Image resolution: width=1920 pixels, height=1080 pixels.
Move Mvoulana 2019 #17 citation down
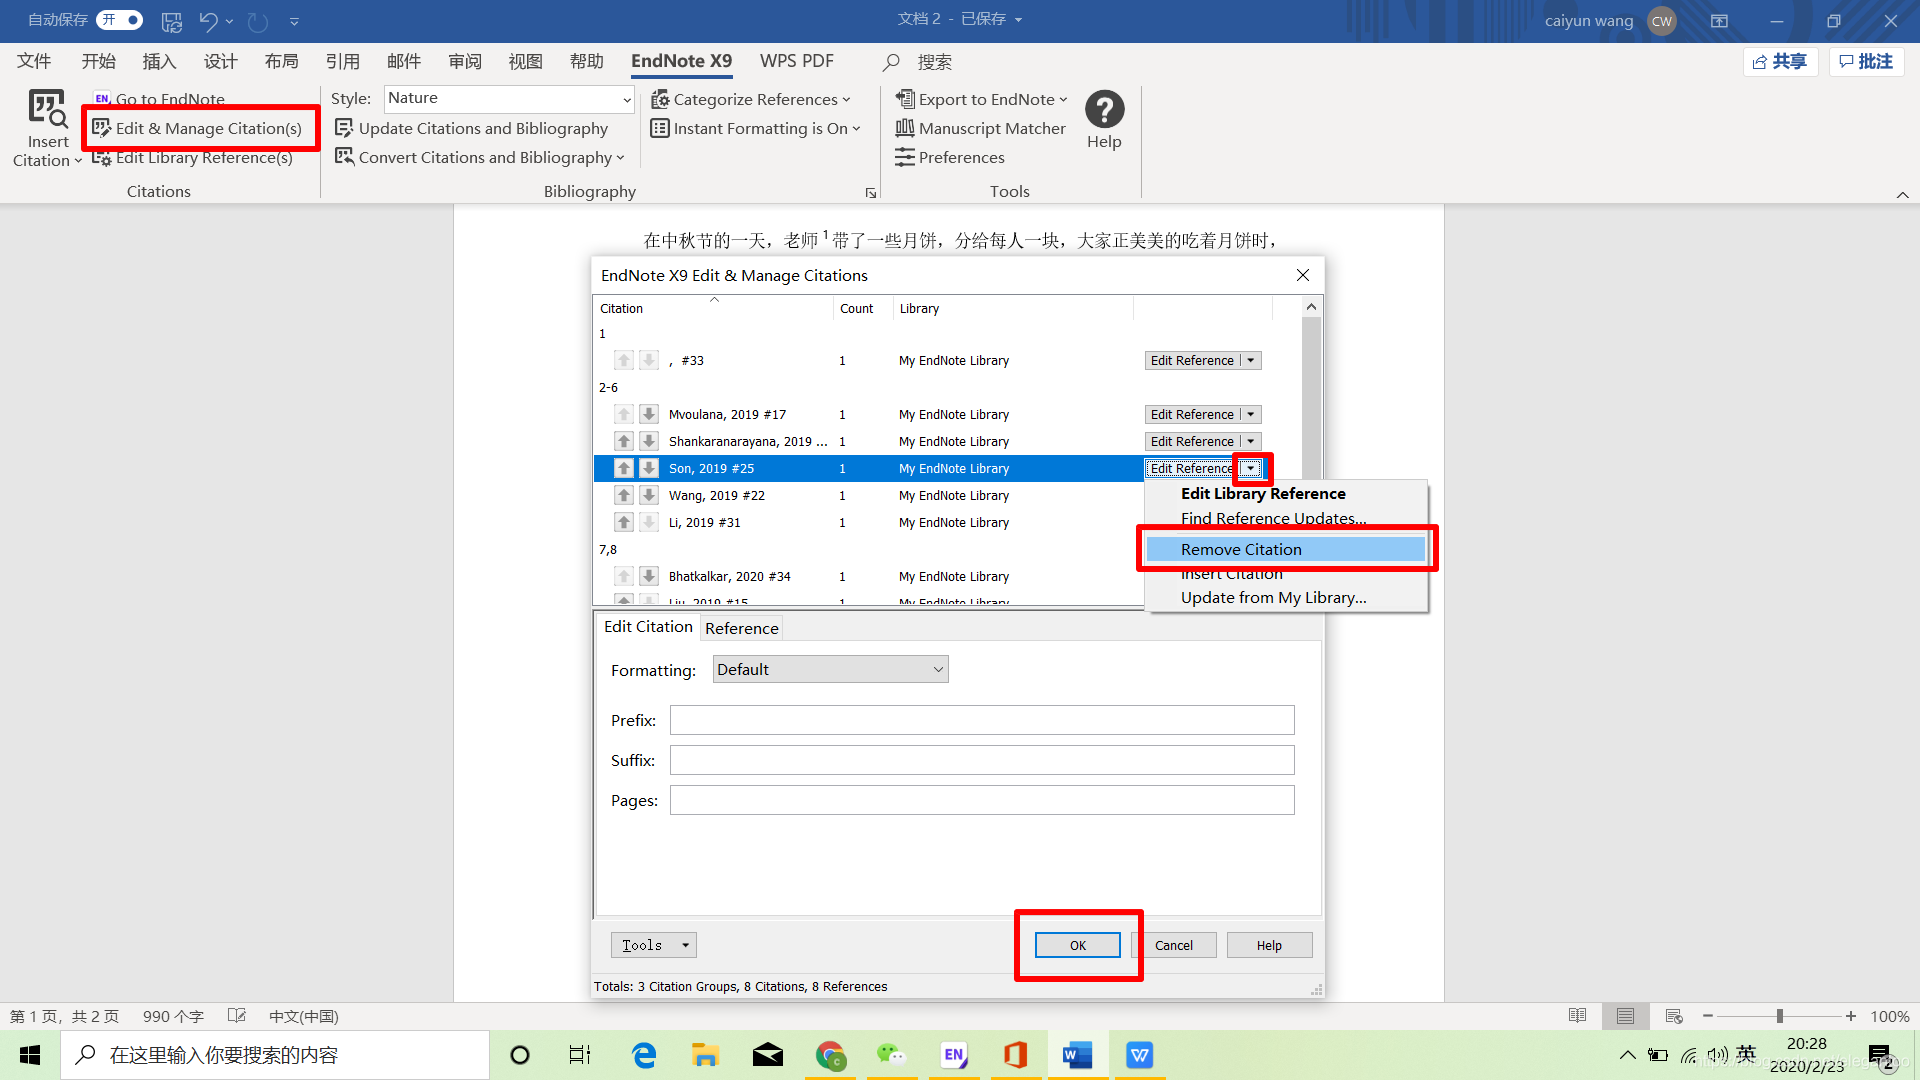[x=649, y=414]
